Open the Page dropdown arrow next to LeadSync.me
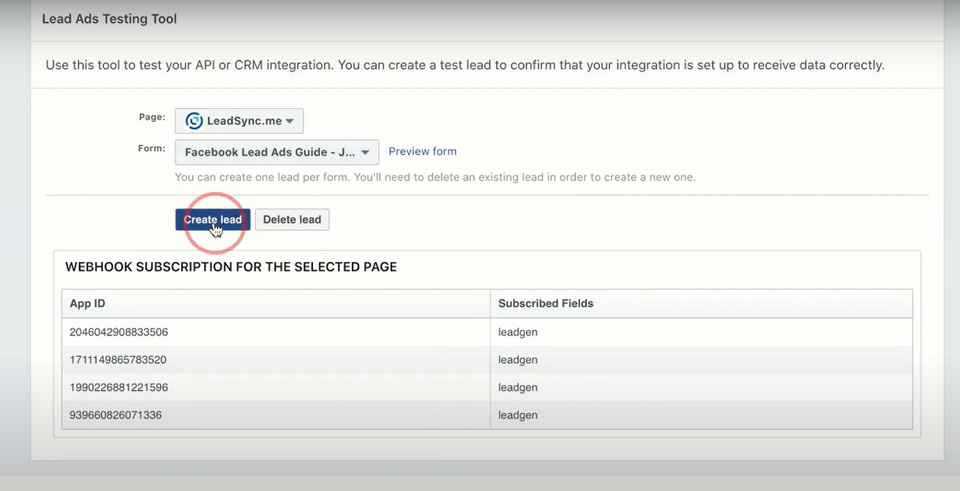This screenshot has height=491, width=960. [289, 122]
